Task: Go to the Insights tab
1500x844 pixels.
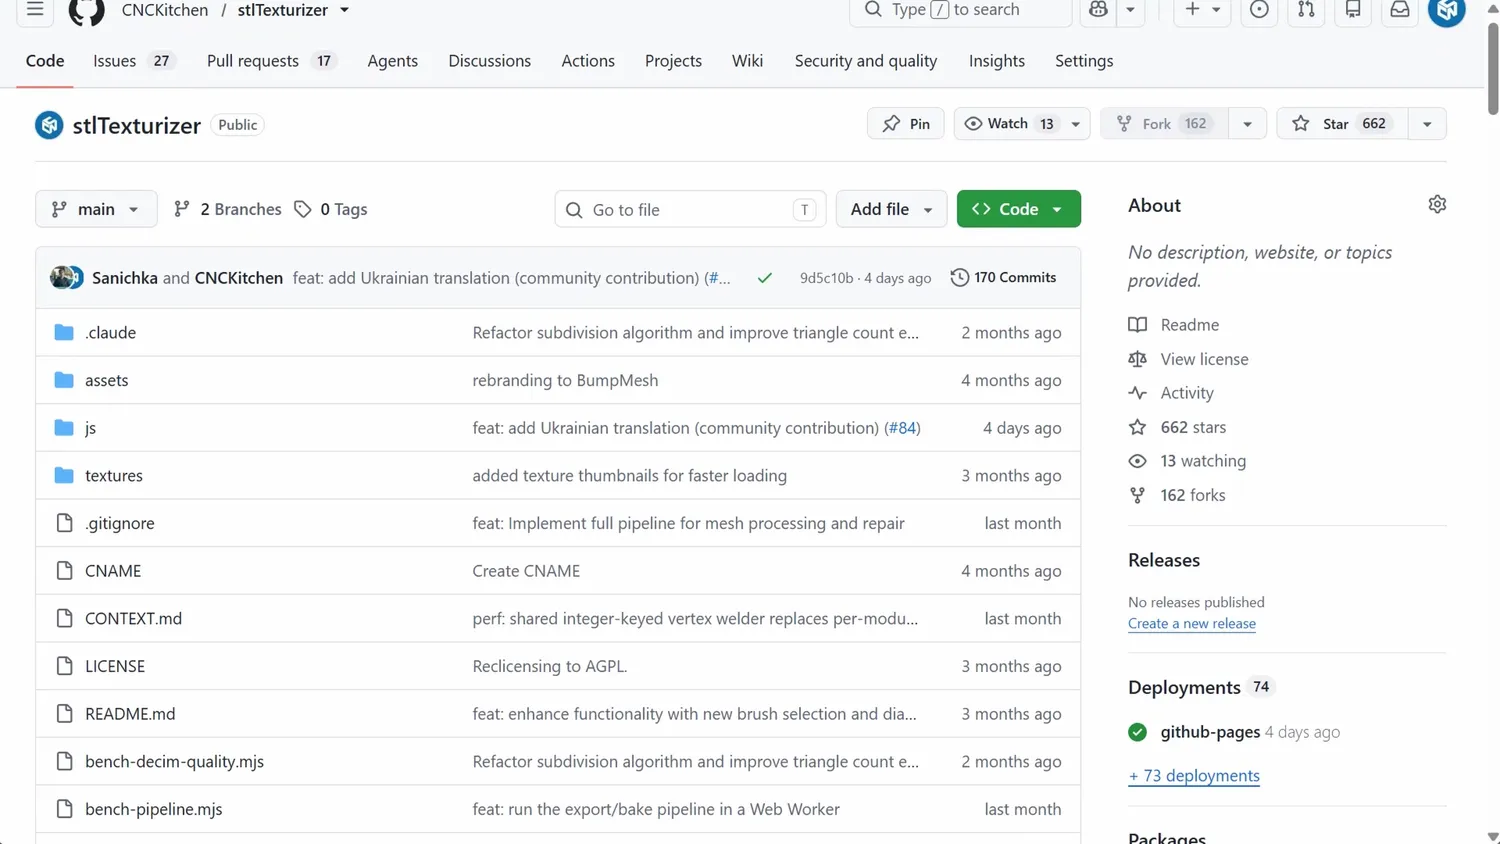Action: point(997,61)
